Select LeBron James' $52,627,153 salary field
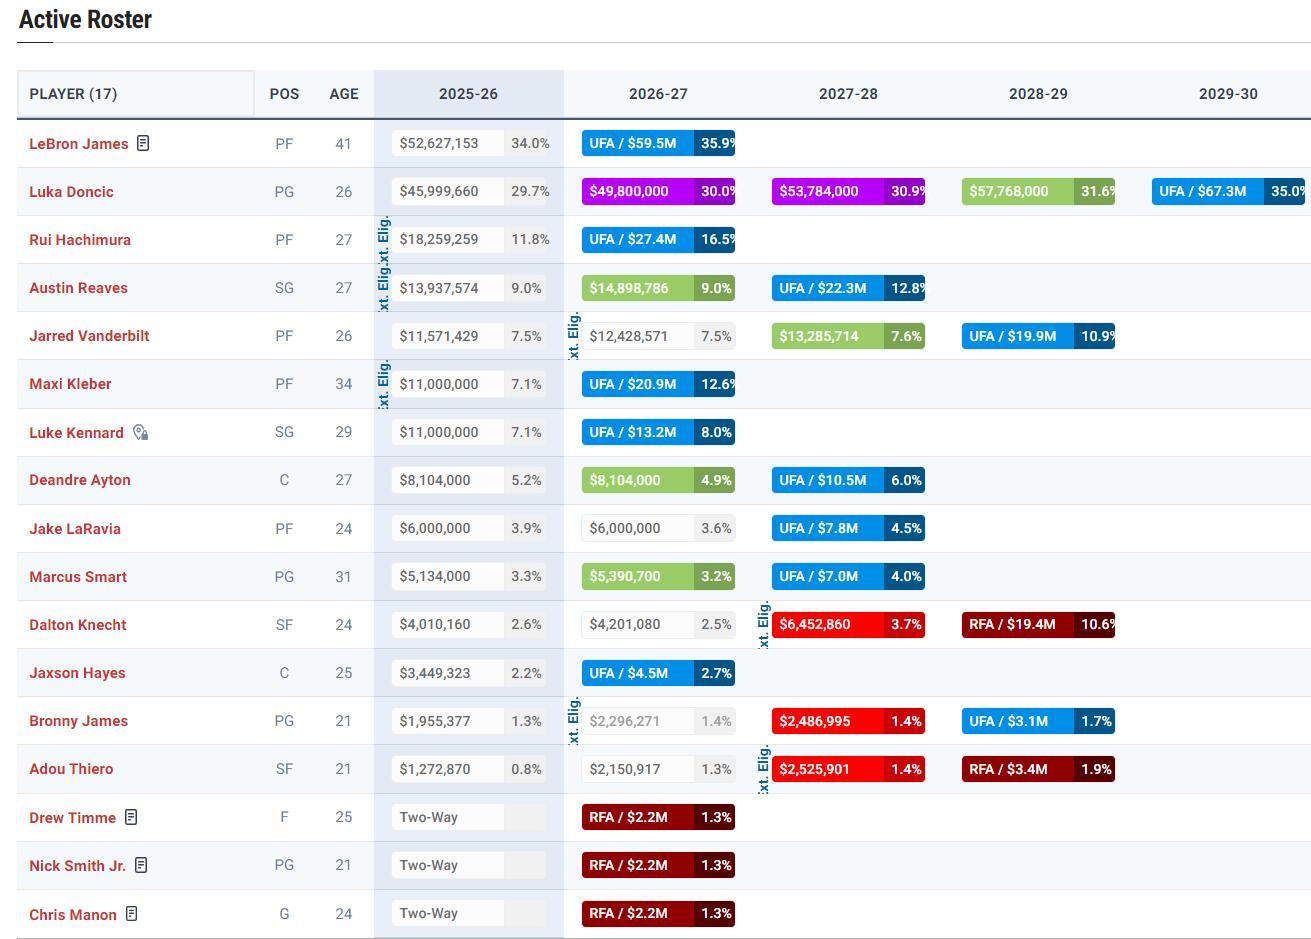 [447, 143]
